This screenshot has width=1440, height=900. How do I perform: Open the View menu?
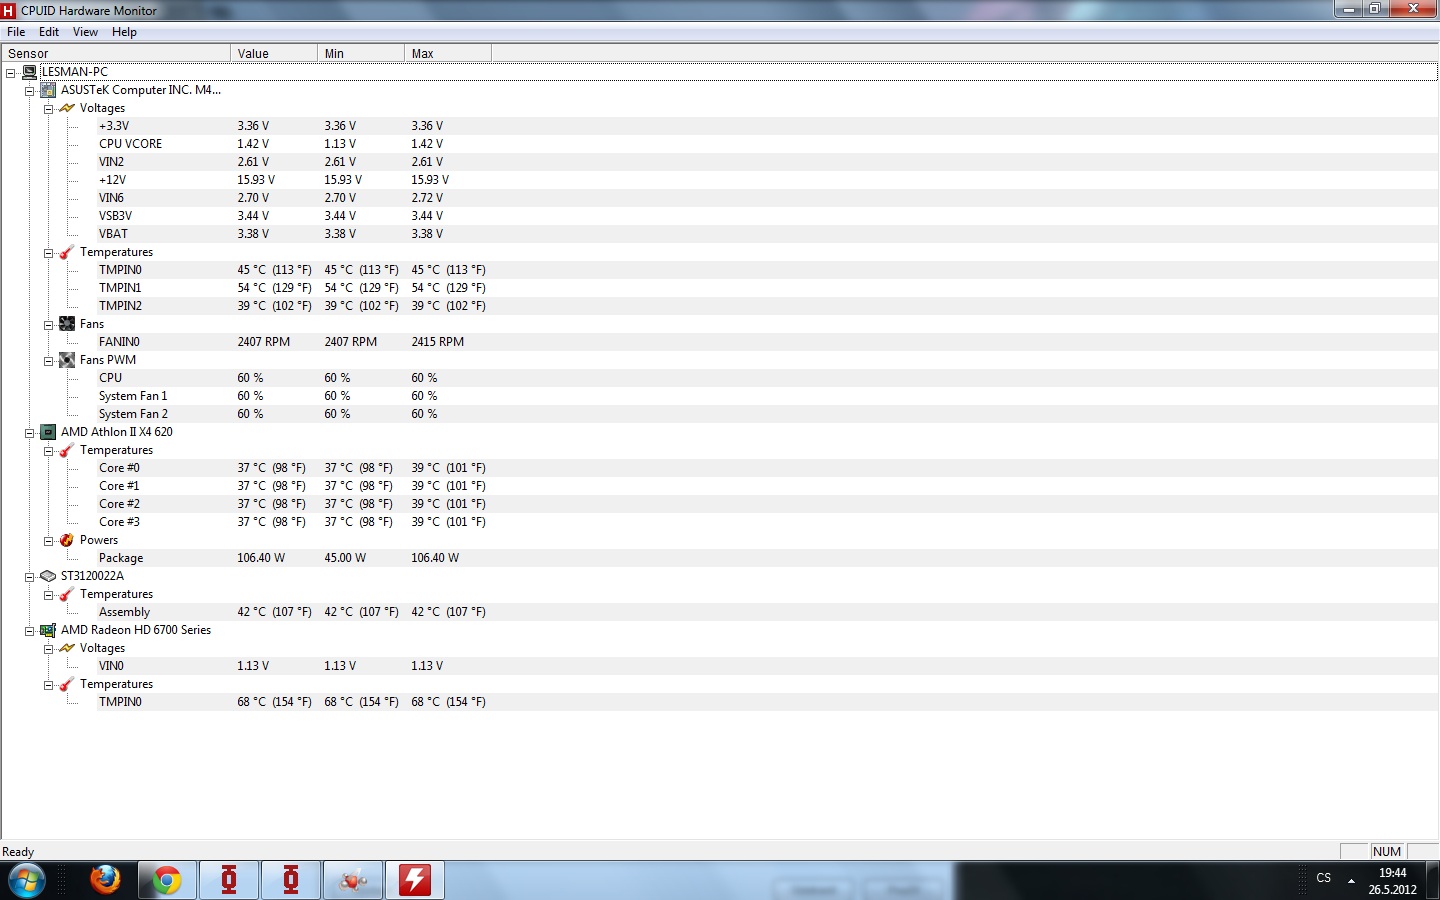pos(85,32)
